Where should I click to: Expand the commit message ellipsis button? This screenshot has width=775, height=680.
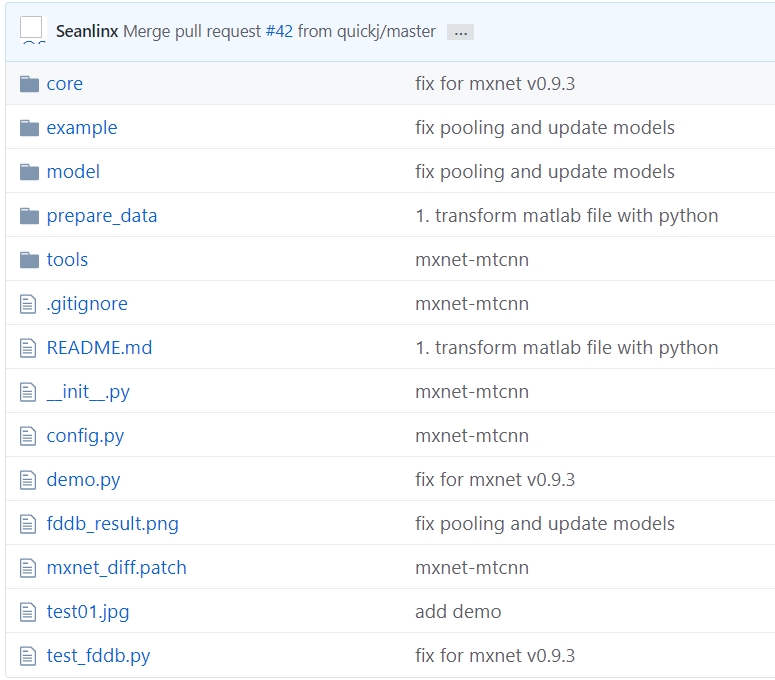tap(460, 32)
